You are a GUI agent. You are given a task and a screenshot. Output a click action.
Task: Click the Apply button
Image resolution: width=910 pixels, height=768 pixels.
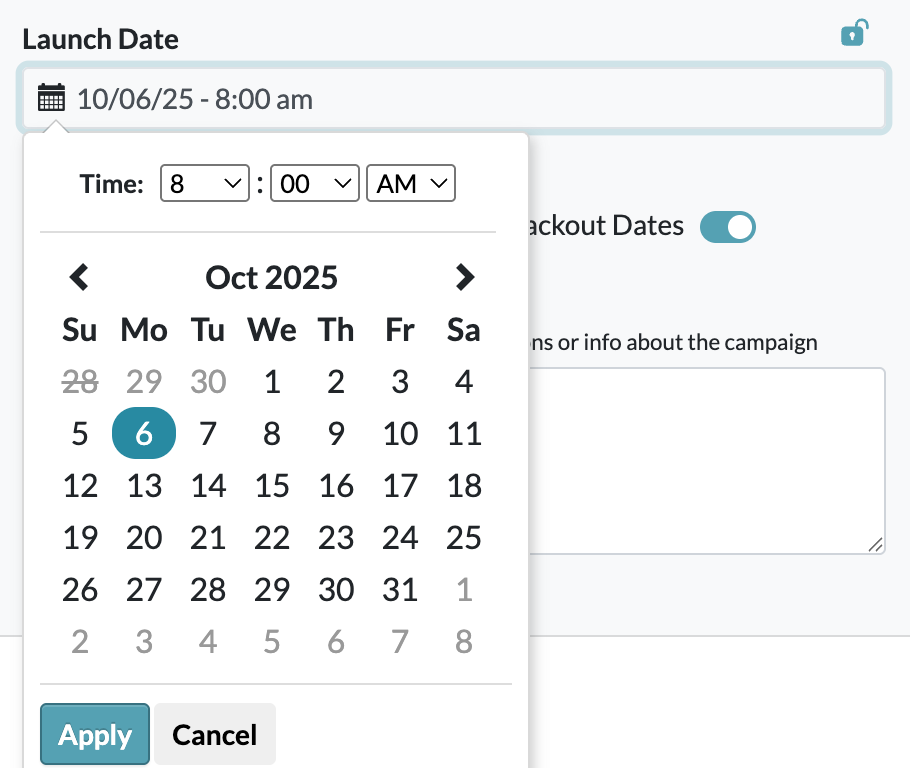pyautogui.click(x=95, y=736)
